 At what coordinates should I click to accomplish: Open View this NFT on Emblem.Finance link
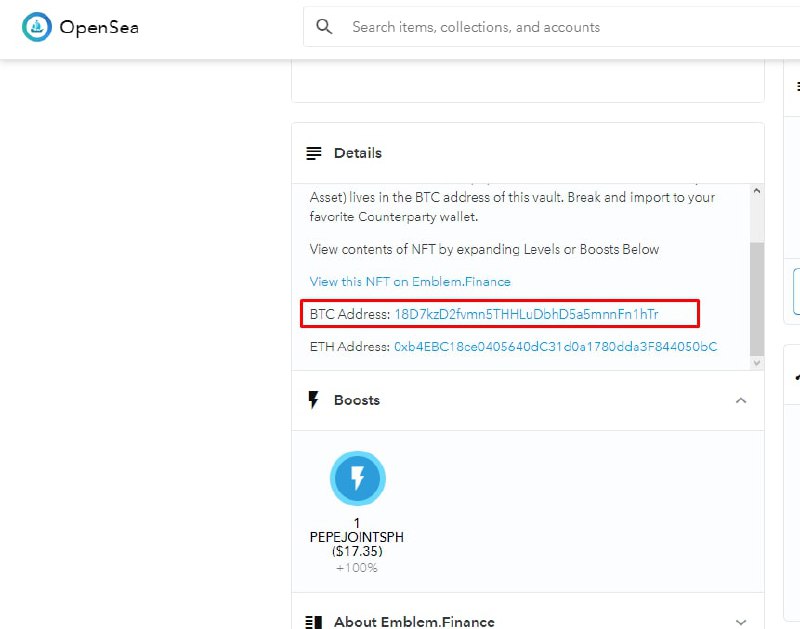tap(410, 282)
